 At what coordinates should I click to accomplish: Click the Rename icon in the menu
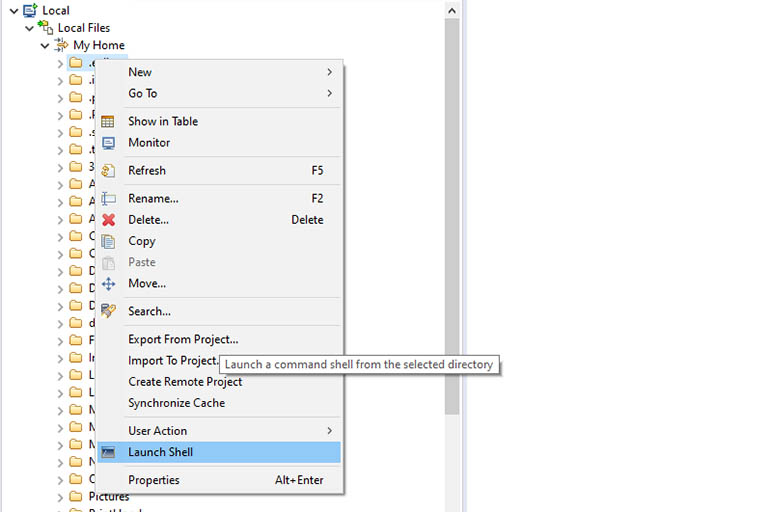click(x=108, y=198)
